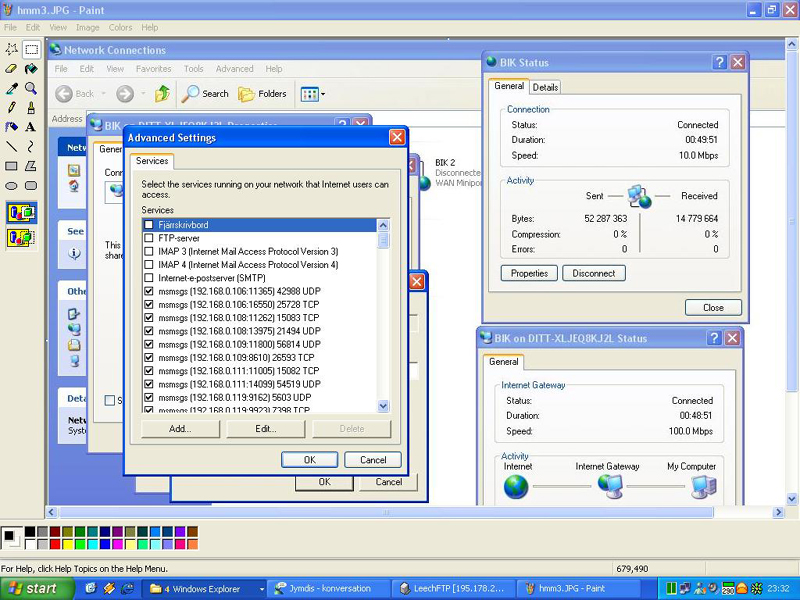Select the Magnifier tool
The height and width of the screenshot is (600, 800).
[32, 88]
